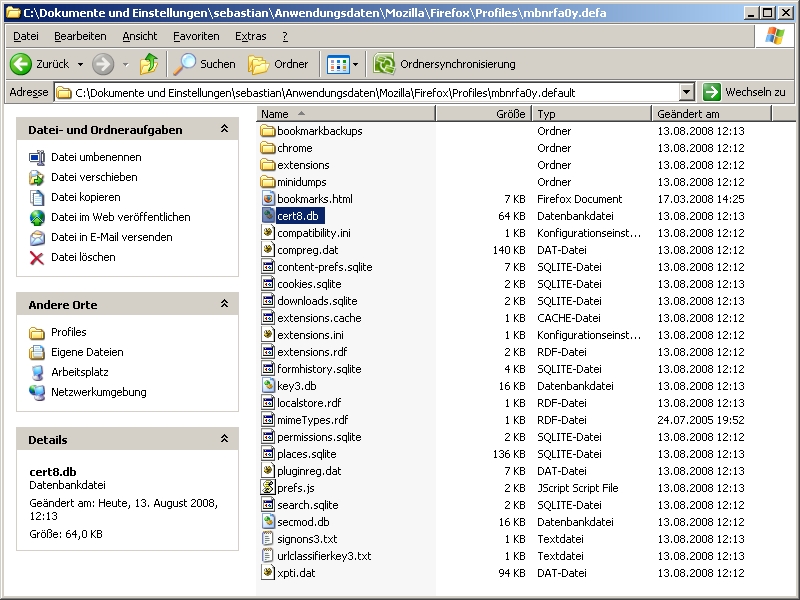Open the Datei menu

point(26,36)
